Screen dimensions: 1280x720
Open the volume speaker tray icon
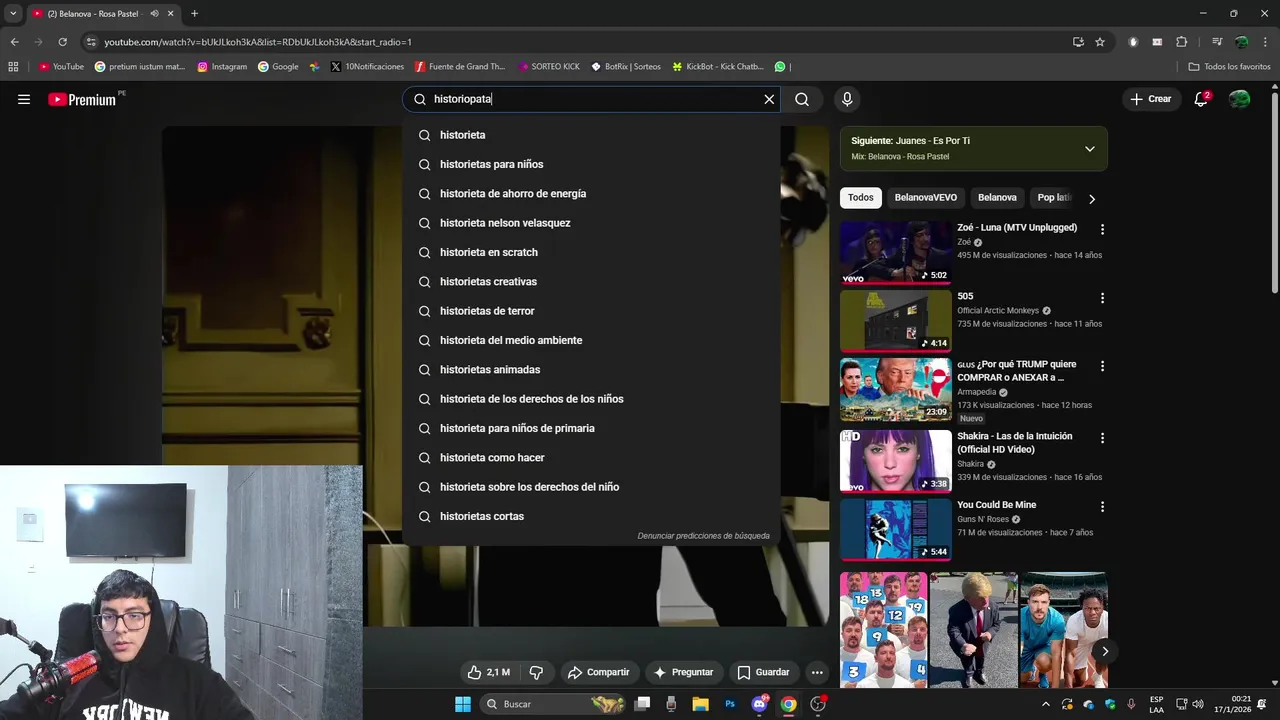(x=1198, y=704)
